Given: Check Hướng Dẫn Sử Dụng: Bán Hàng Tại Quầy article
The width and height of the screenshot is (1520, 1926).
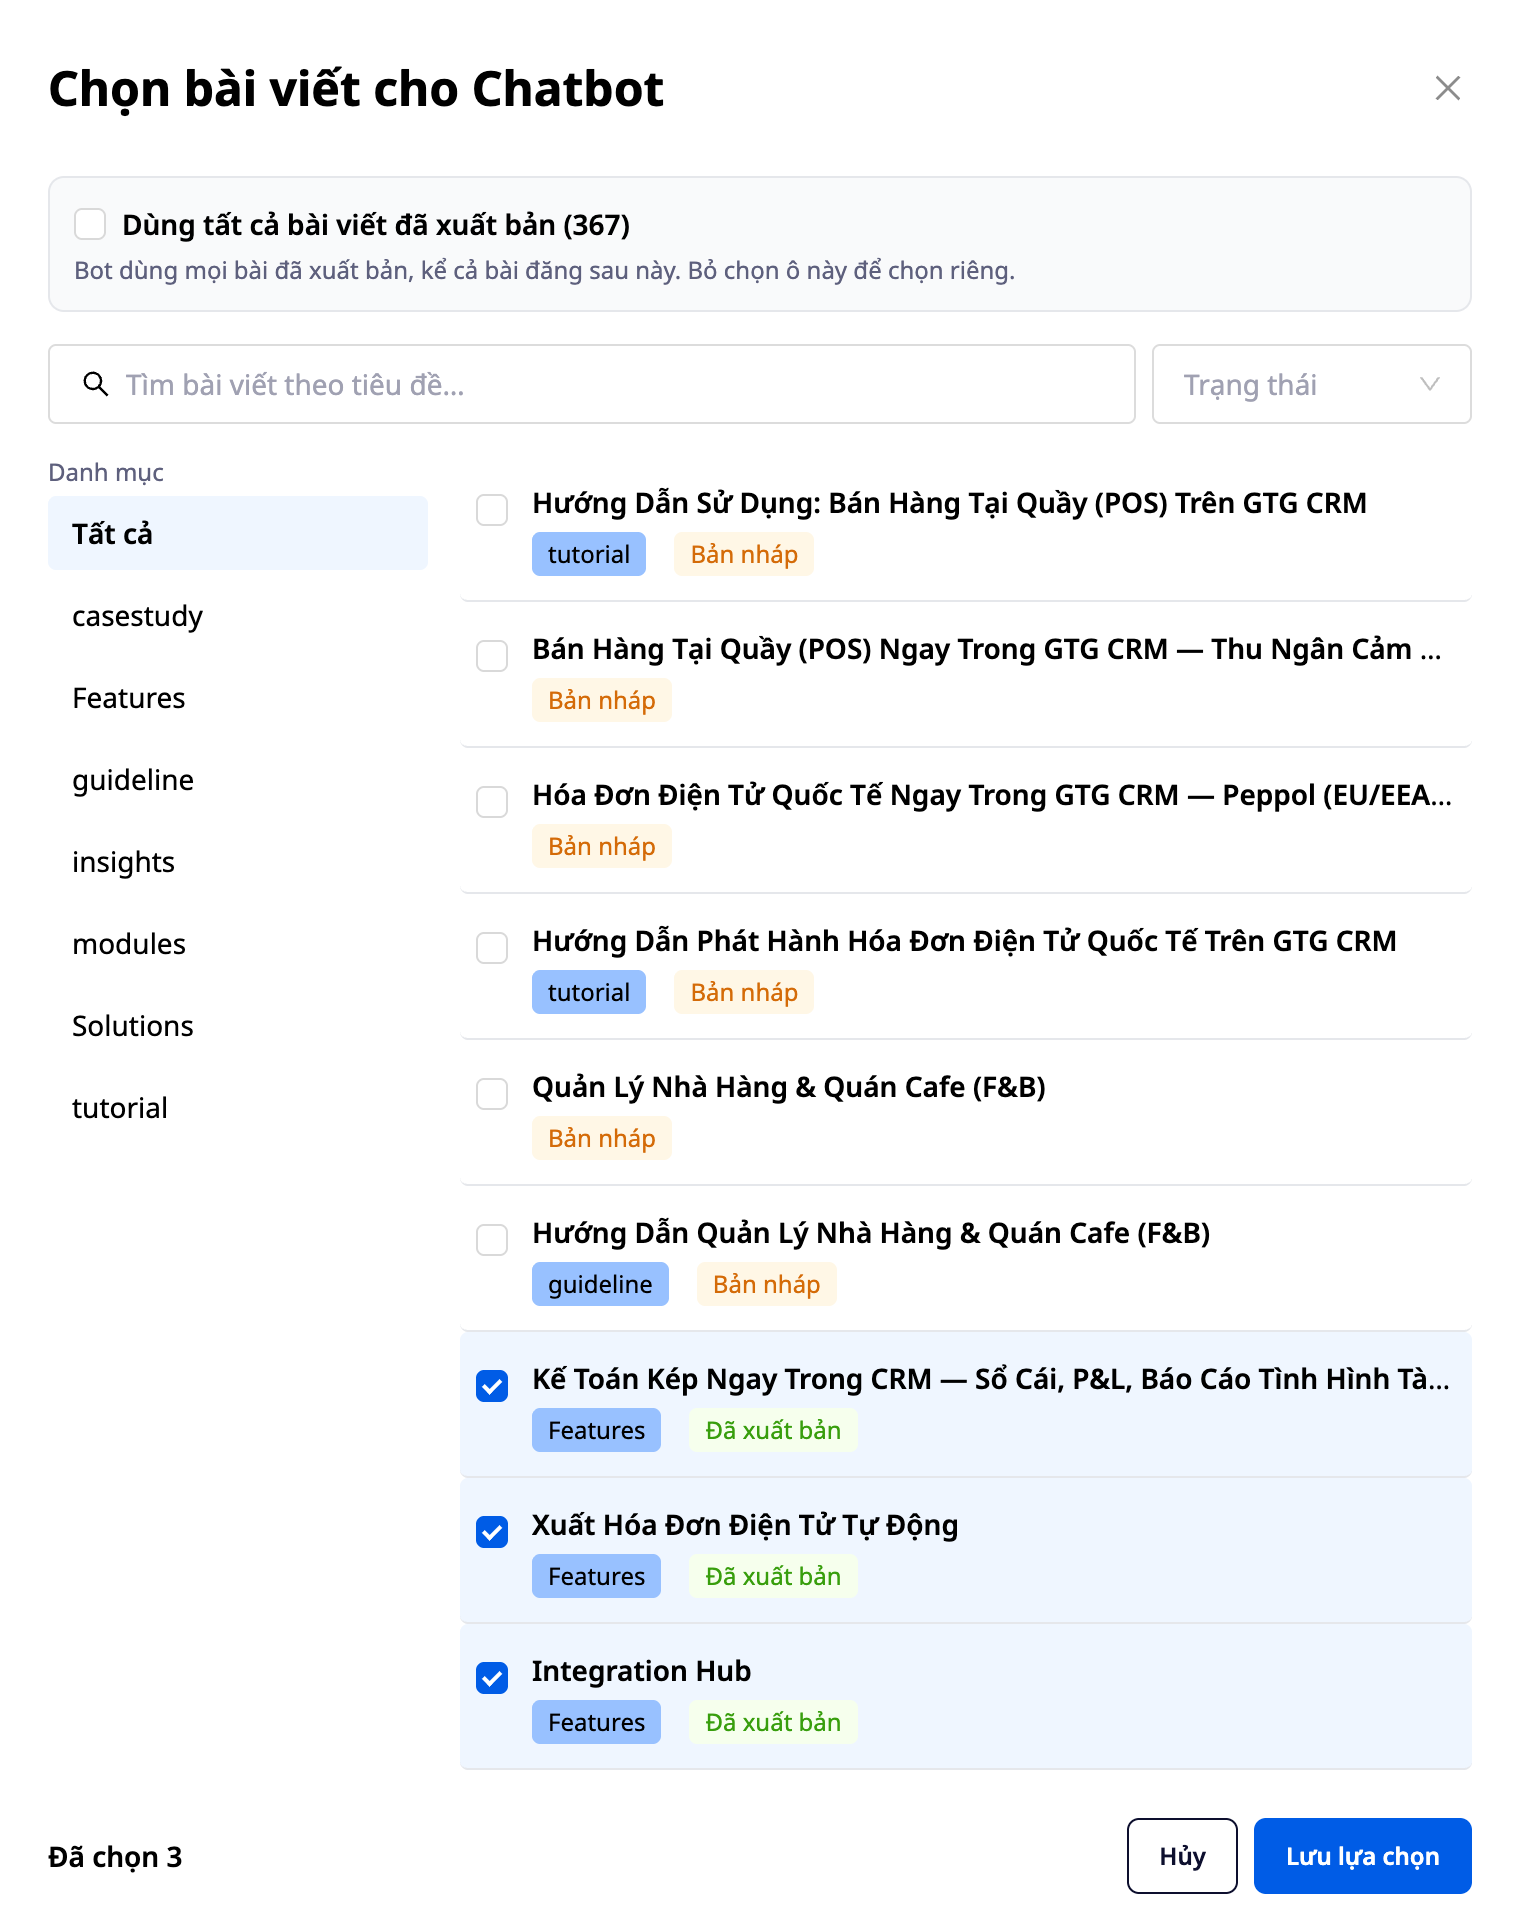Looking at the screenshot, I should 492,509.
